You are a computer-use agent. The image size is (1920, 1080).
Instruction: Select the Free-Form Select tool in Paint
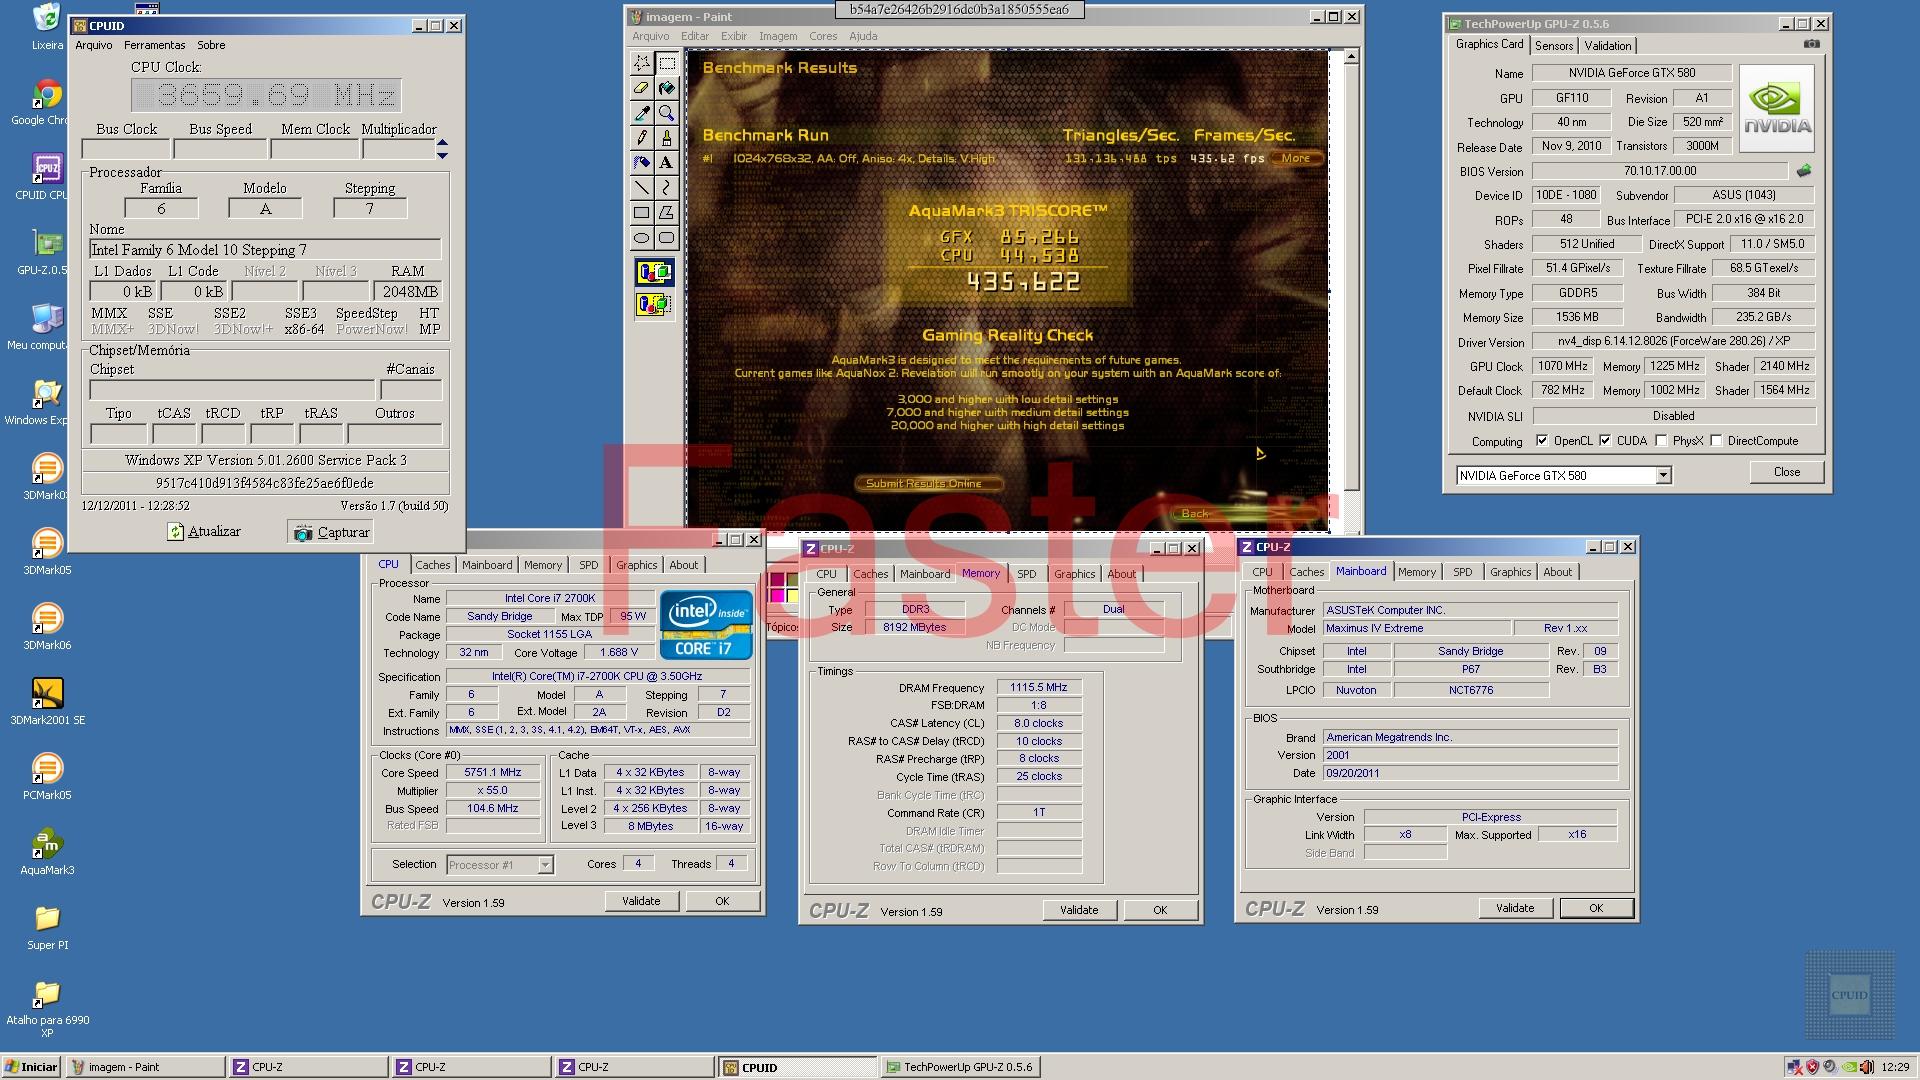[642, 63]
